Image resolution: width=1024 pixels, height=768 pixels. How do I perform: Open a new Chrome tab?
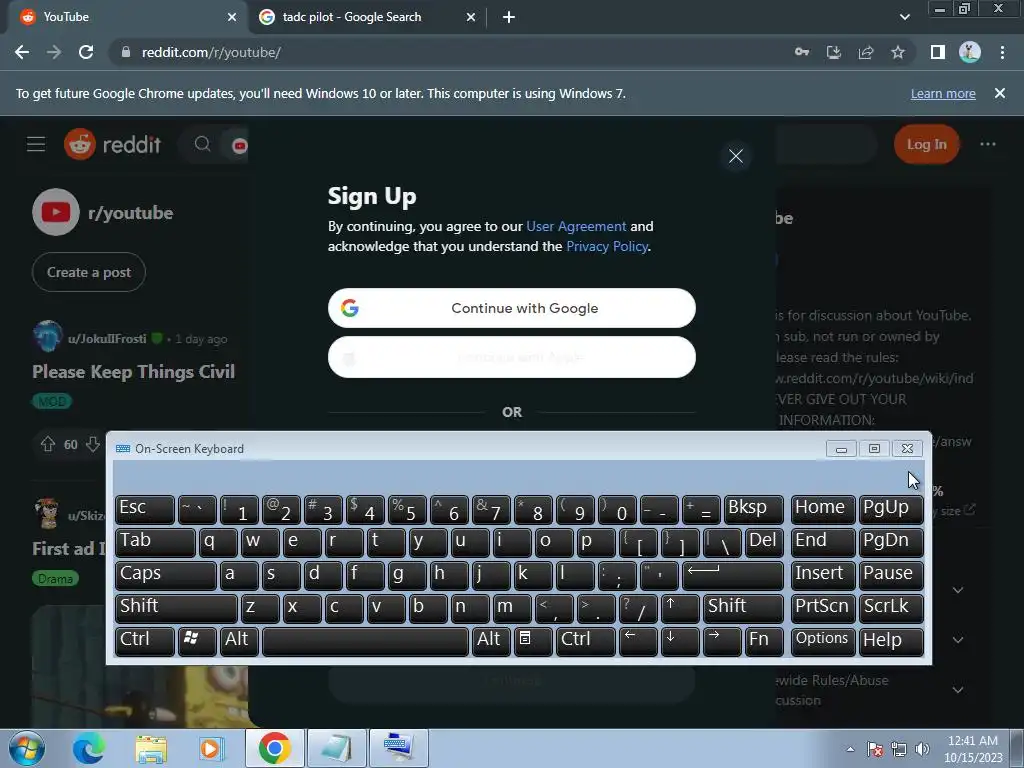509,17
